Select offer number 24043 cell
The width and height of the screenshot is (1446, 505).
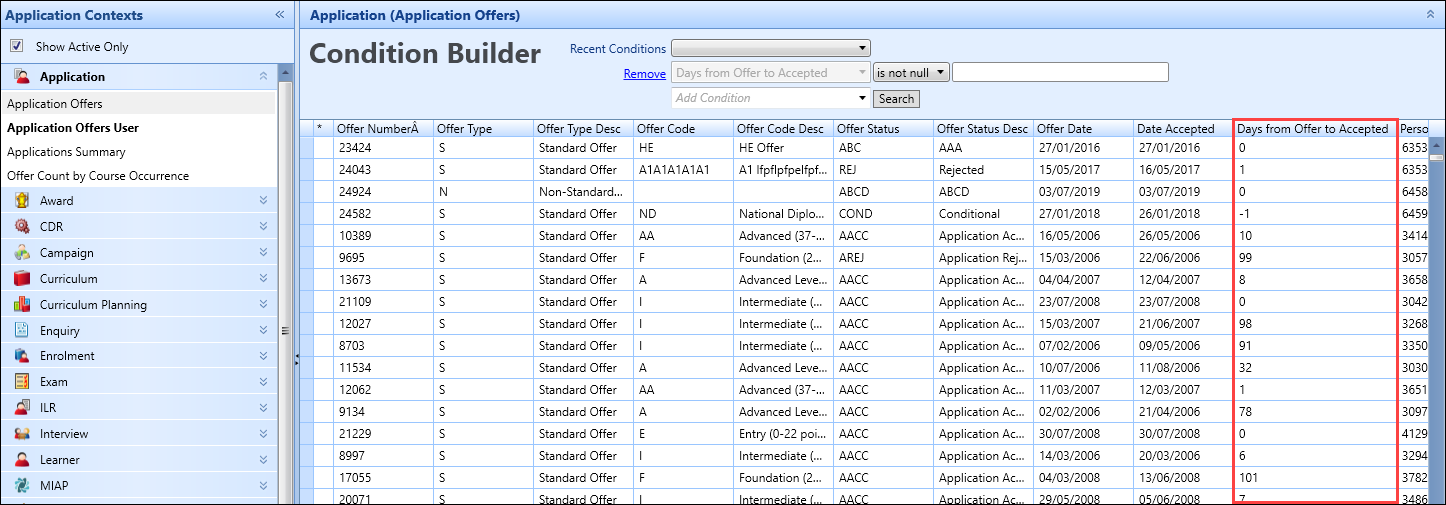click(383, 169)
